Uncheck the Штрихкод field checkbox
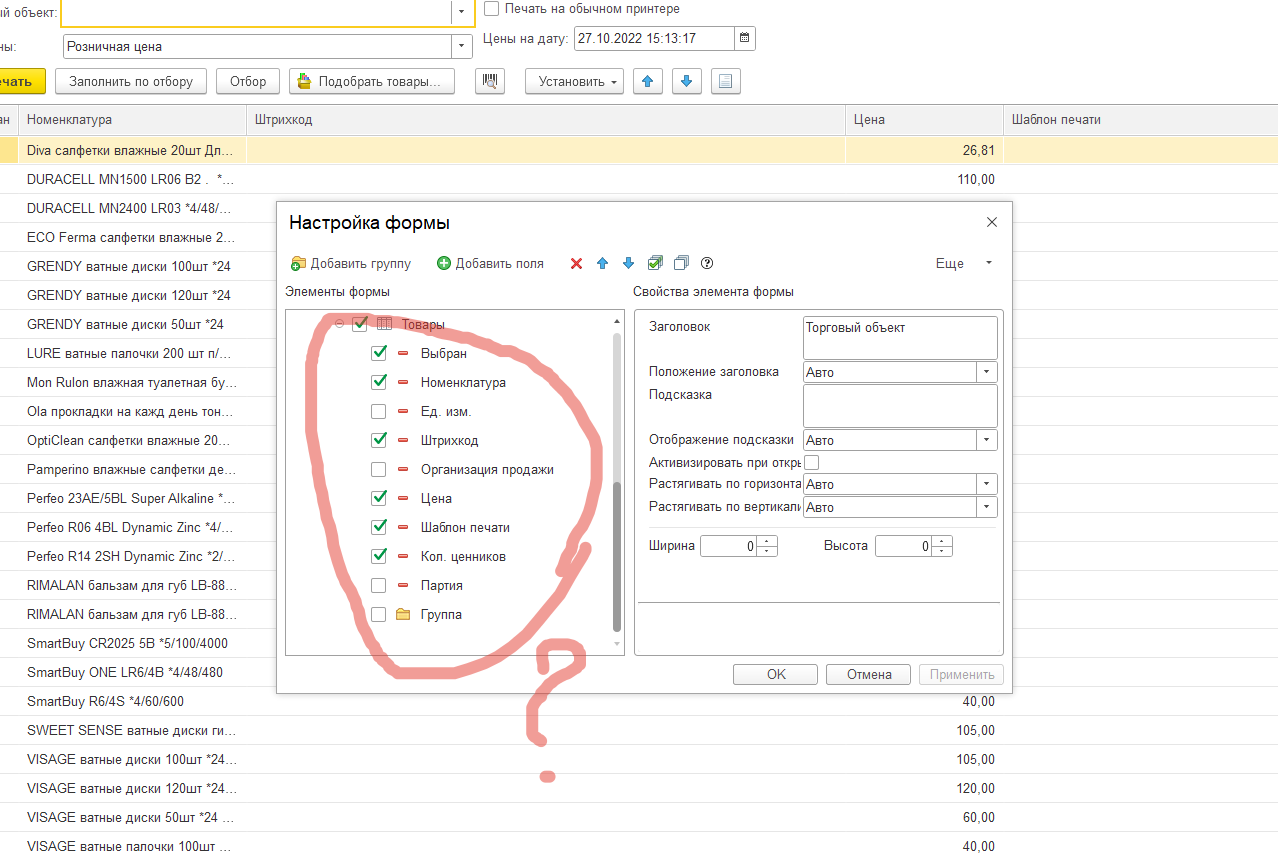 coord(378,440)
